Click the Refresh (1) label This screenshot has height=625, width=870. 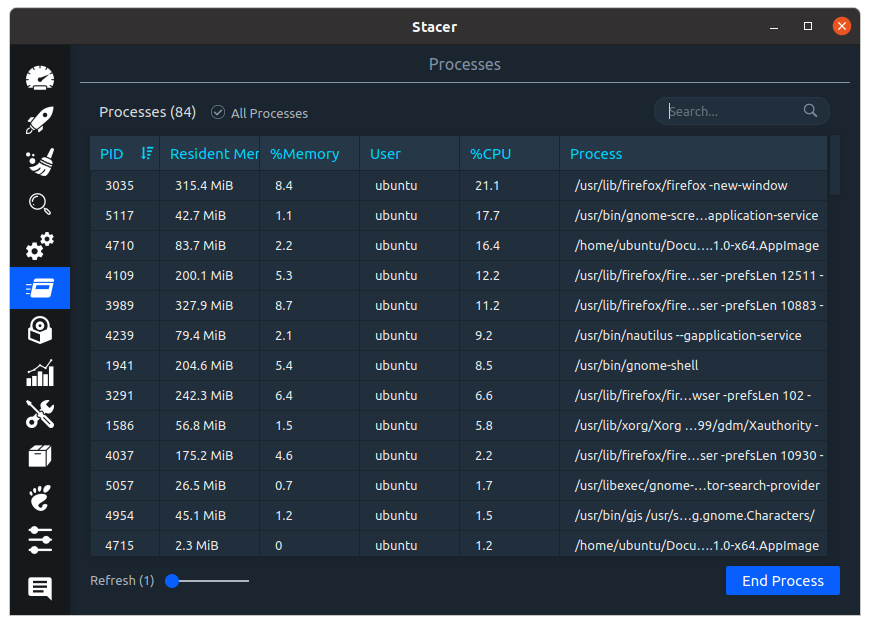[x=122, y=581]
